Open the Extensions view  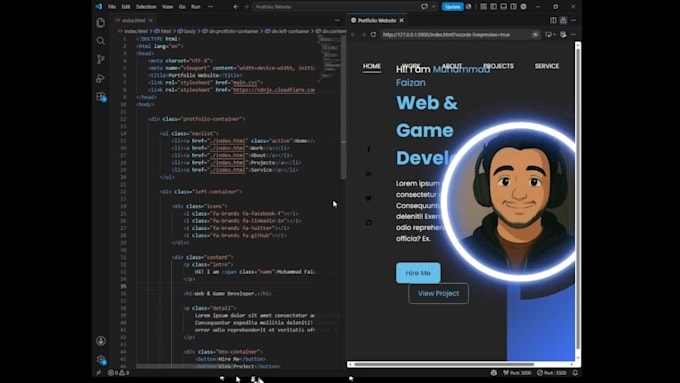pyautogui.click(x=101, y=97)
